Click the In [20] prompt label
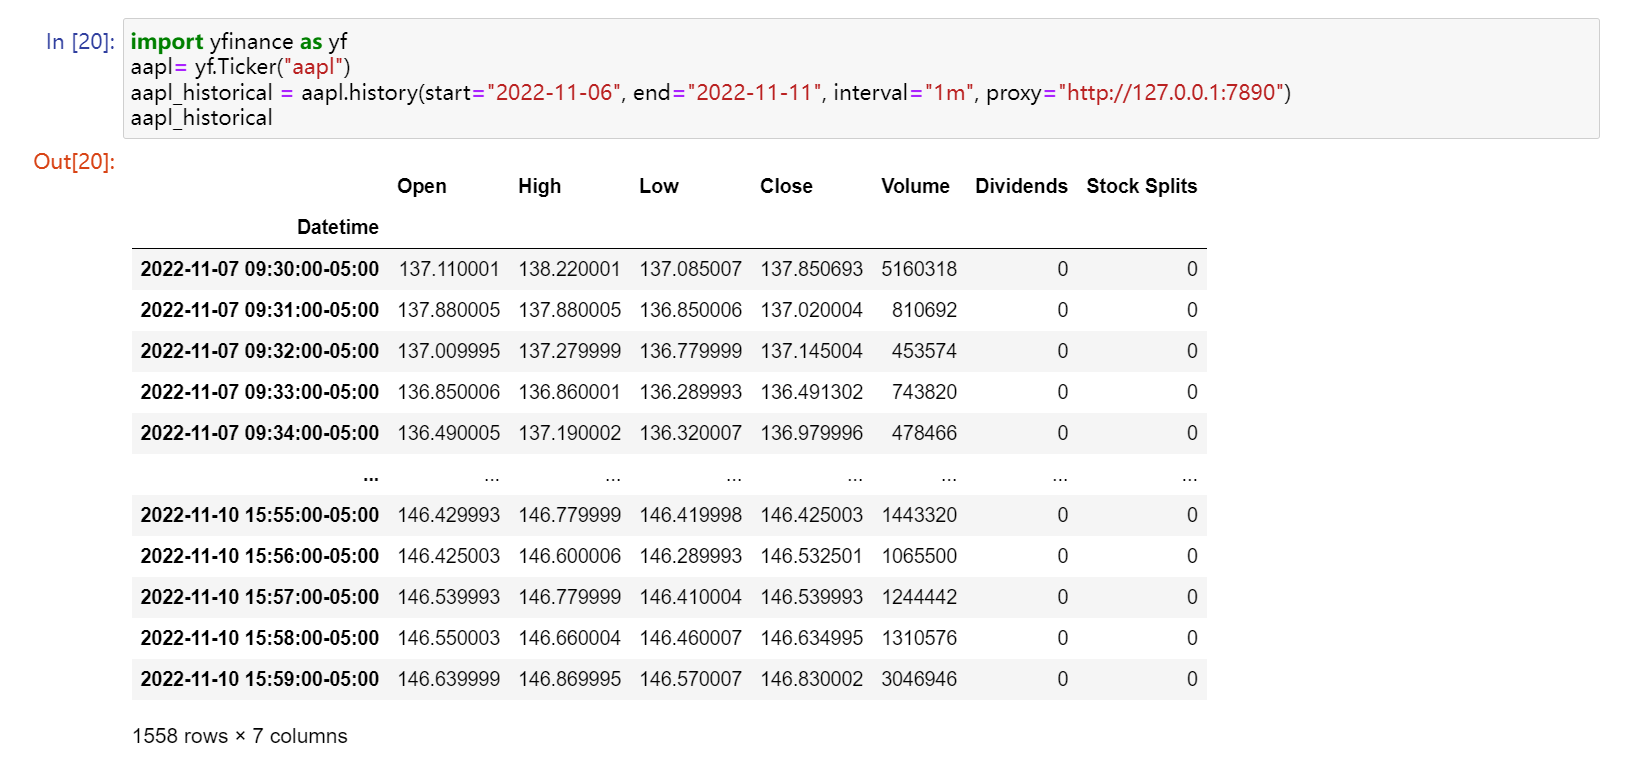1628x760 pixels. (80, 42)
